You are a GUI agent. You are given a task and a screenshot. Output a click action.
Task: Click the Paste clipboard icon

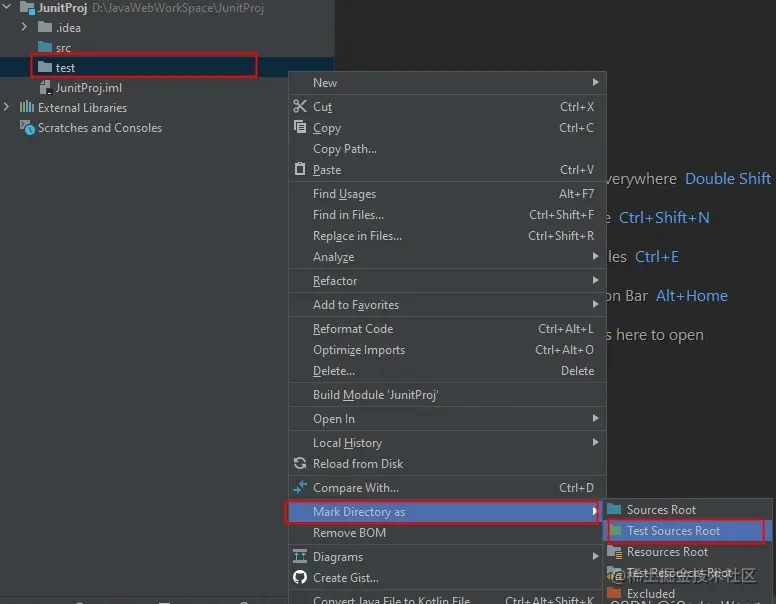(300, 169)
